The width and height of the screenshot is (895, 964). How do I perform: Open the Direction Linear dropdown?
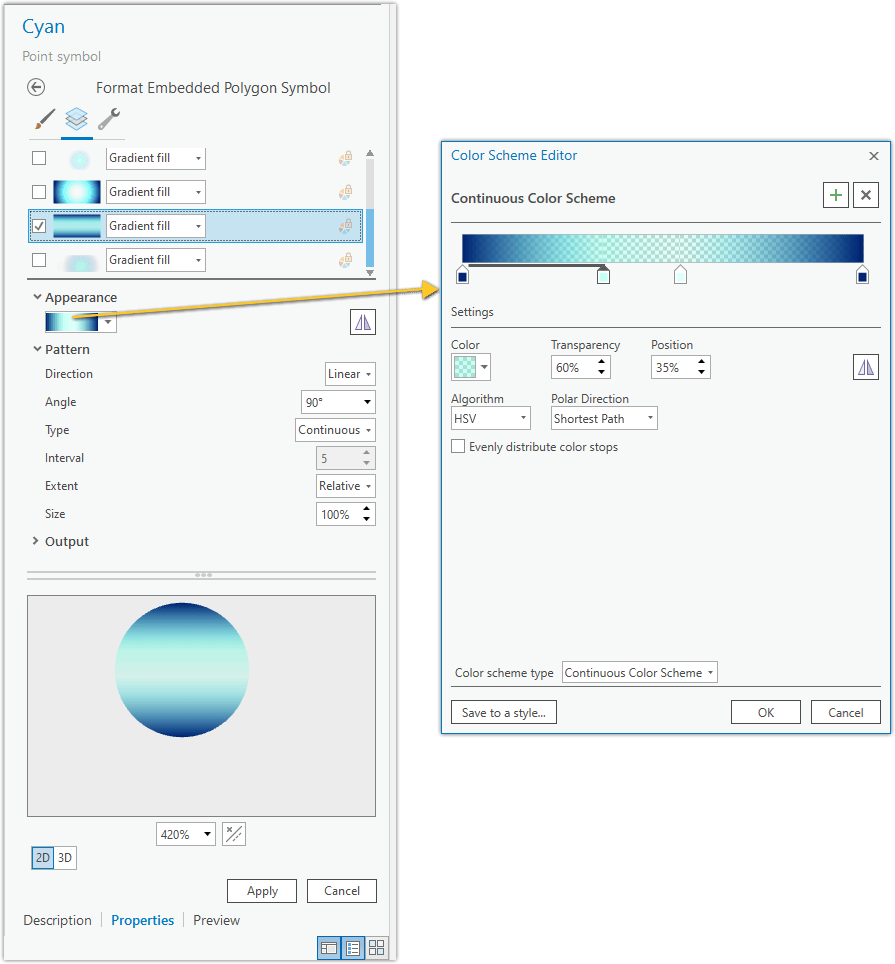coord(350,374)
